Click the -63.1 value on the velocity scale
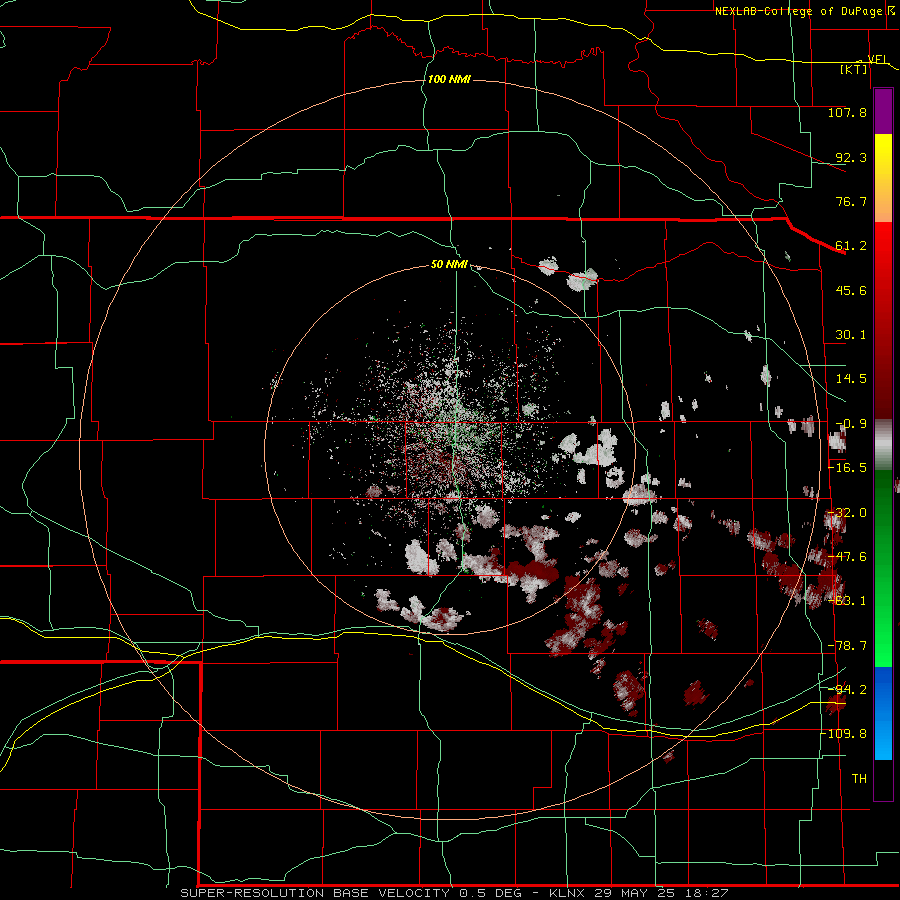 (x=847, y=601)
